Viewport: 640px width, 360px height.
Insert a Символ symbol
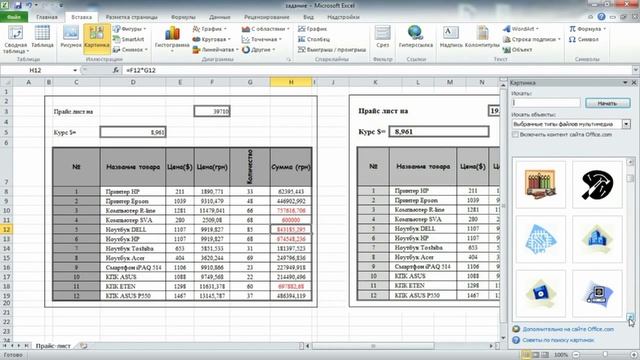tap(584, 39)
